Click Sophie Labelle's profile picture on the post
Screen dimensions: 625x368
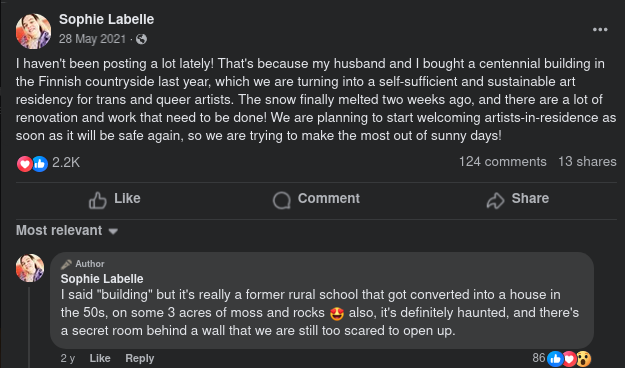pos(33,31)
